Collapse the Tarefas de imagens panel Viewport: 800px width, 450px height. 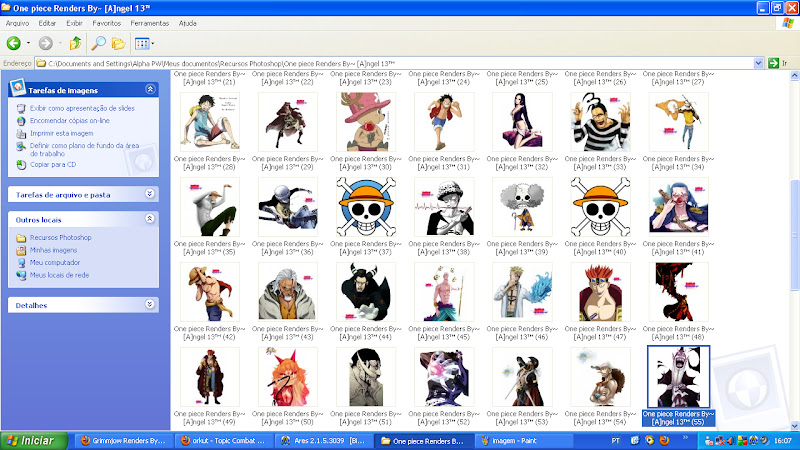(150, 89)
